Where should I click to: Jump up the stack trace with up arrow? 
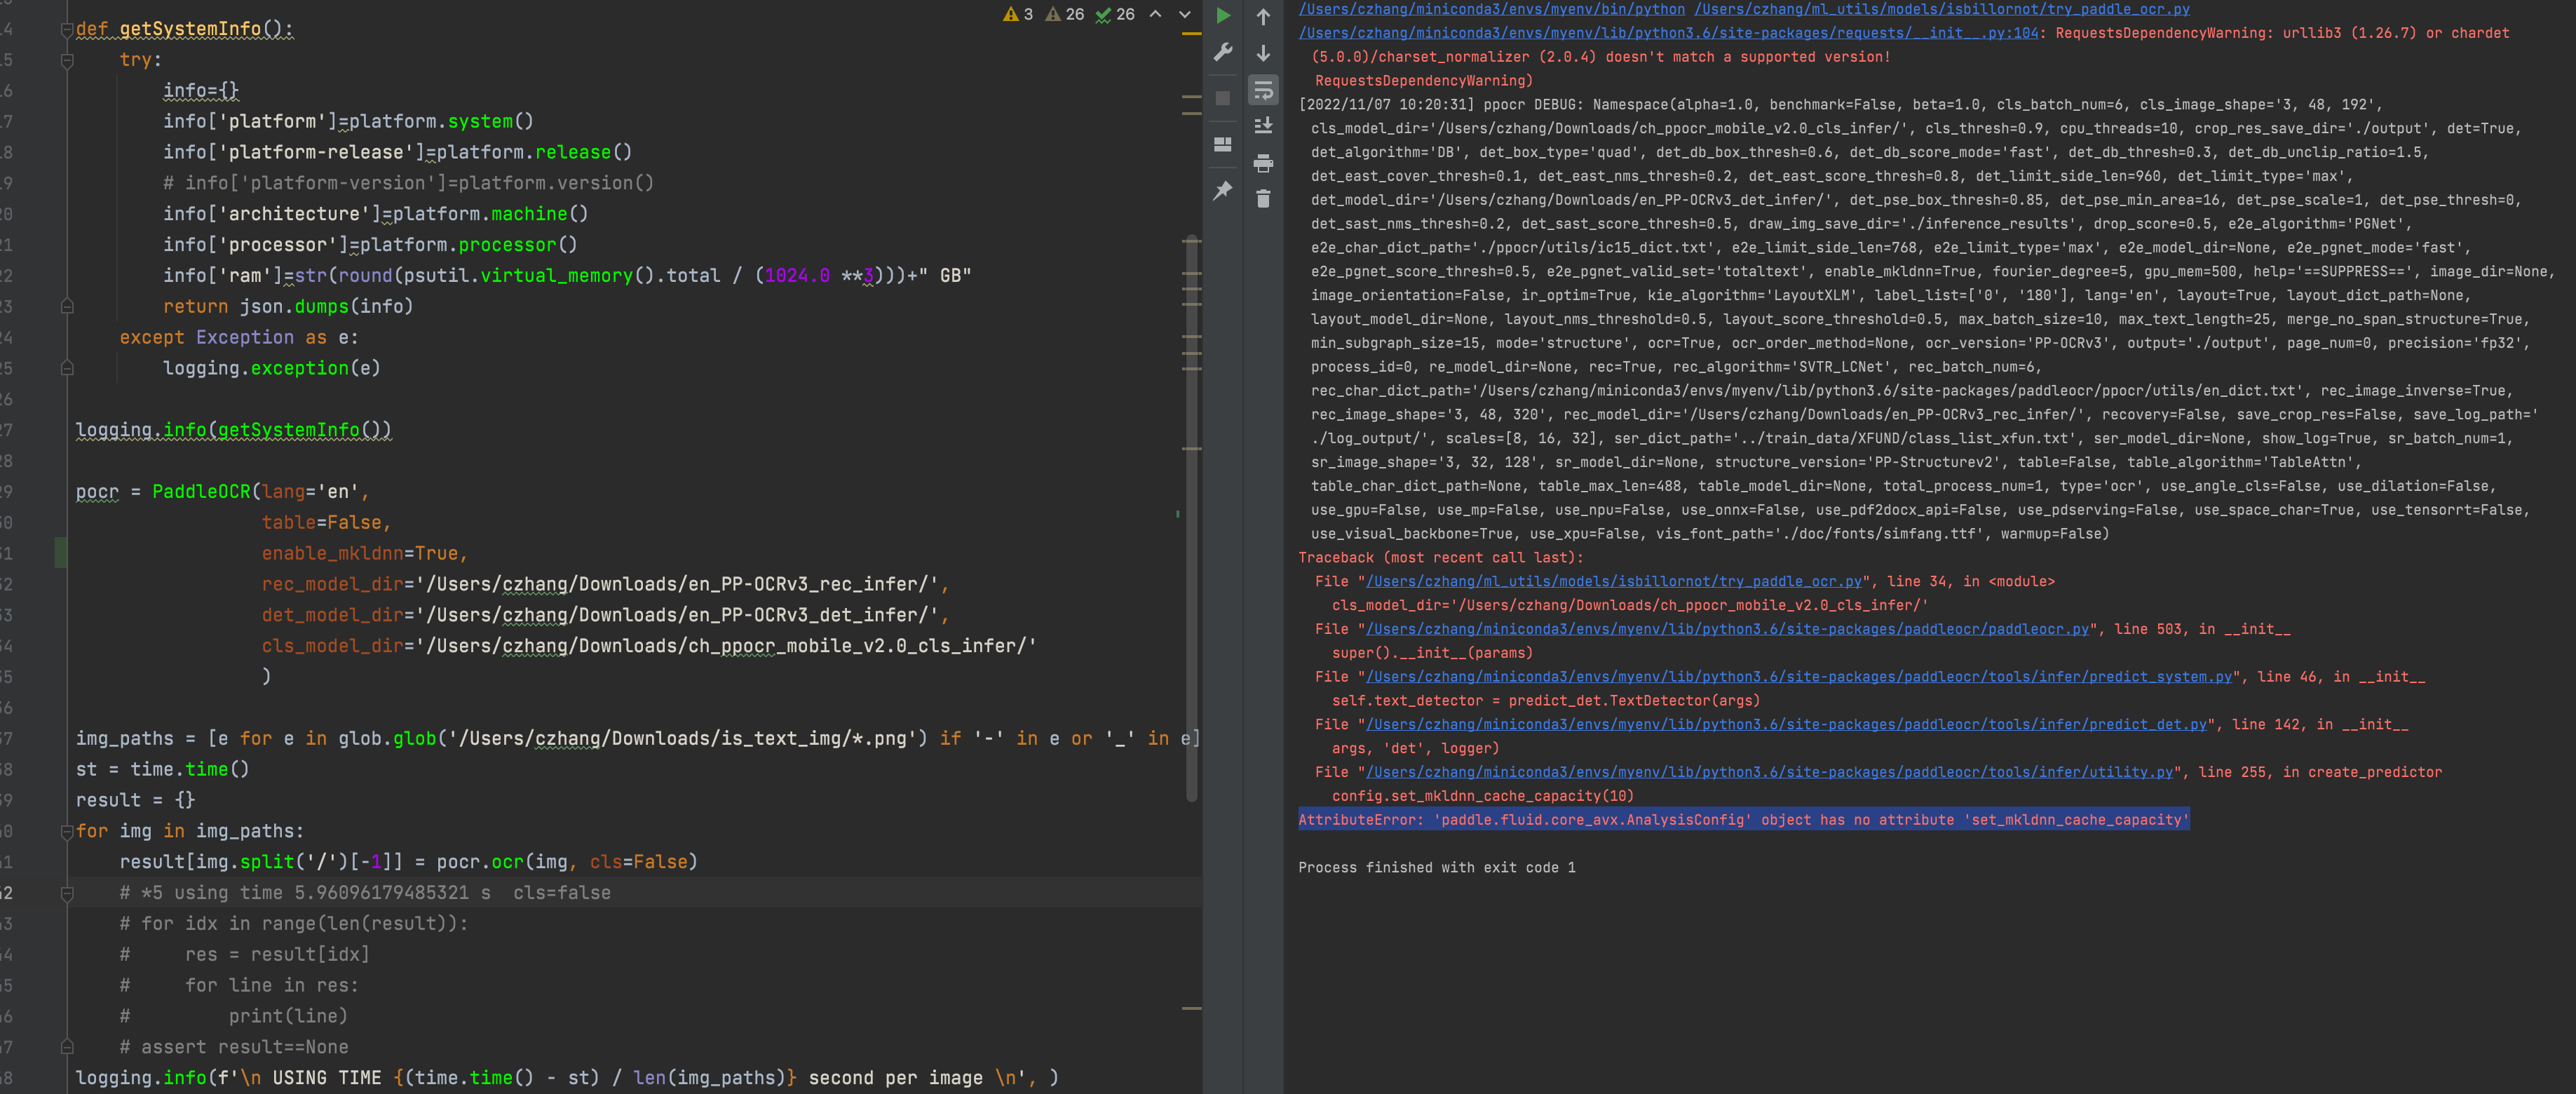tap(1263, 17)
